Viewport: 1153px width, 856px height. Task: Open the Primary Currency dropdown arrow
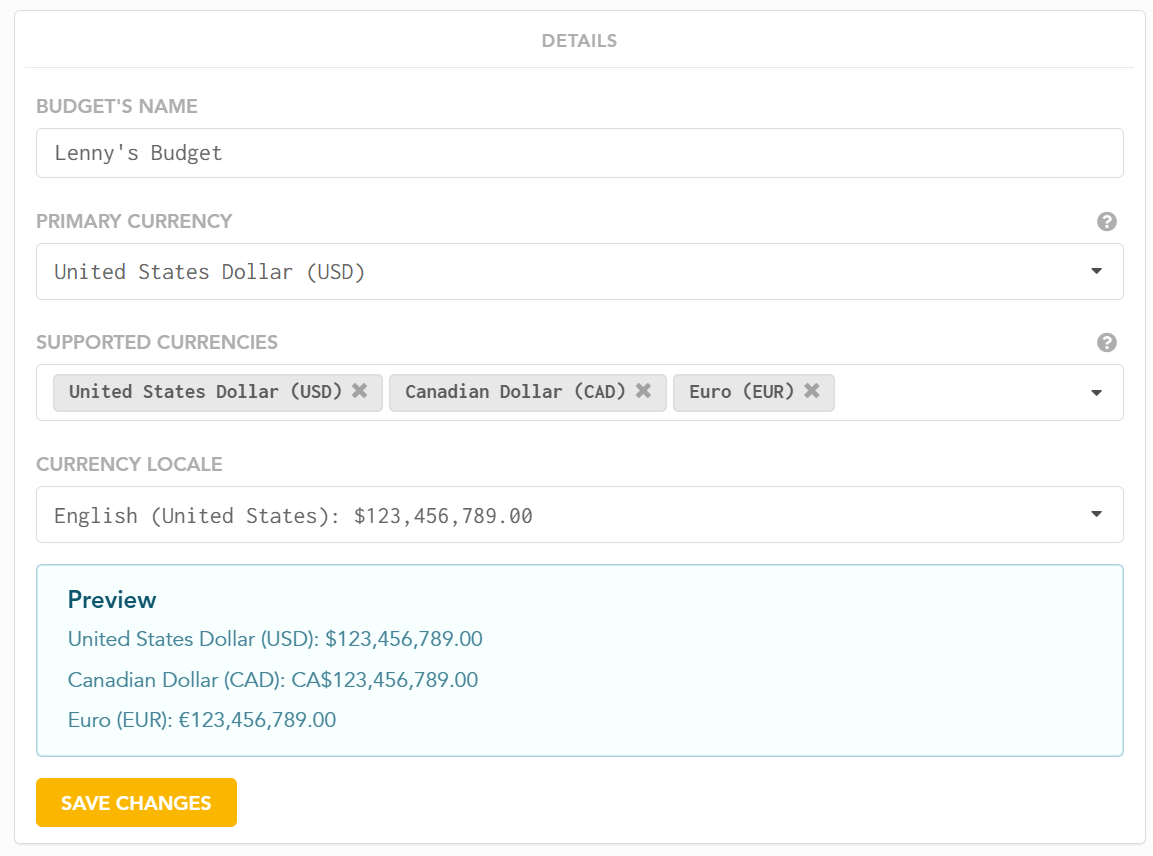(x=1096, y=271)
